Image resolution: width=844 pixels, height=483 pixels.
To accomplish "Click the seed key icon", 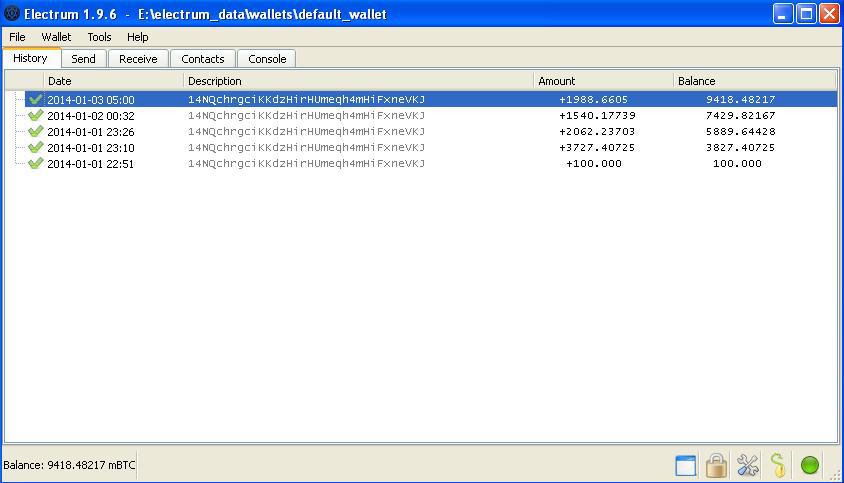I will point(778,465).
